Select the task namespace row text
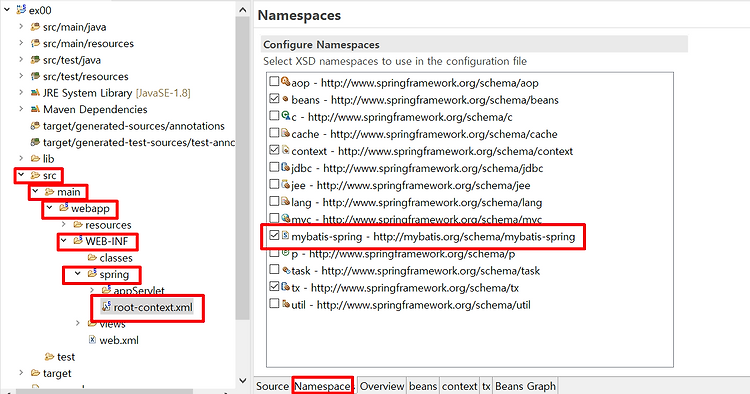Viewport: 750px width, 394px height. click(x=416, y=271)
